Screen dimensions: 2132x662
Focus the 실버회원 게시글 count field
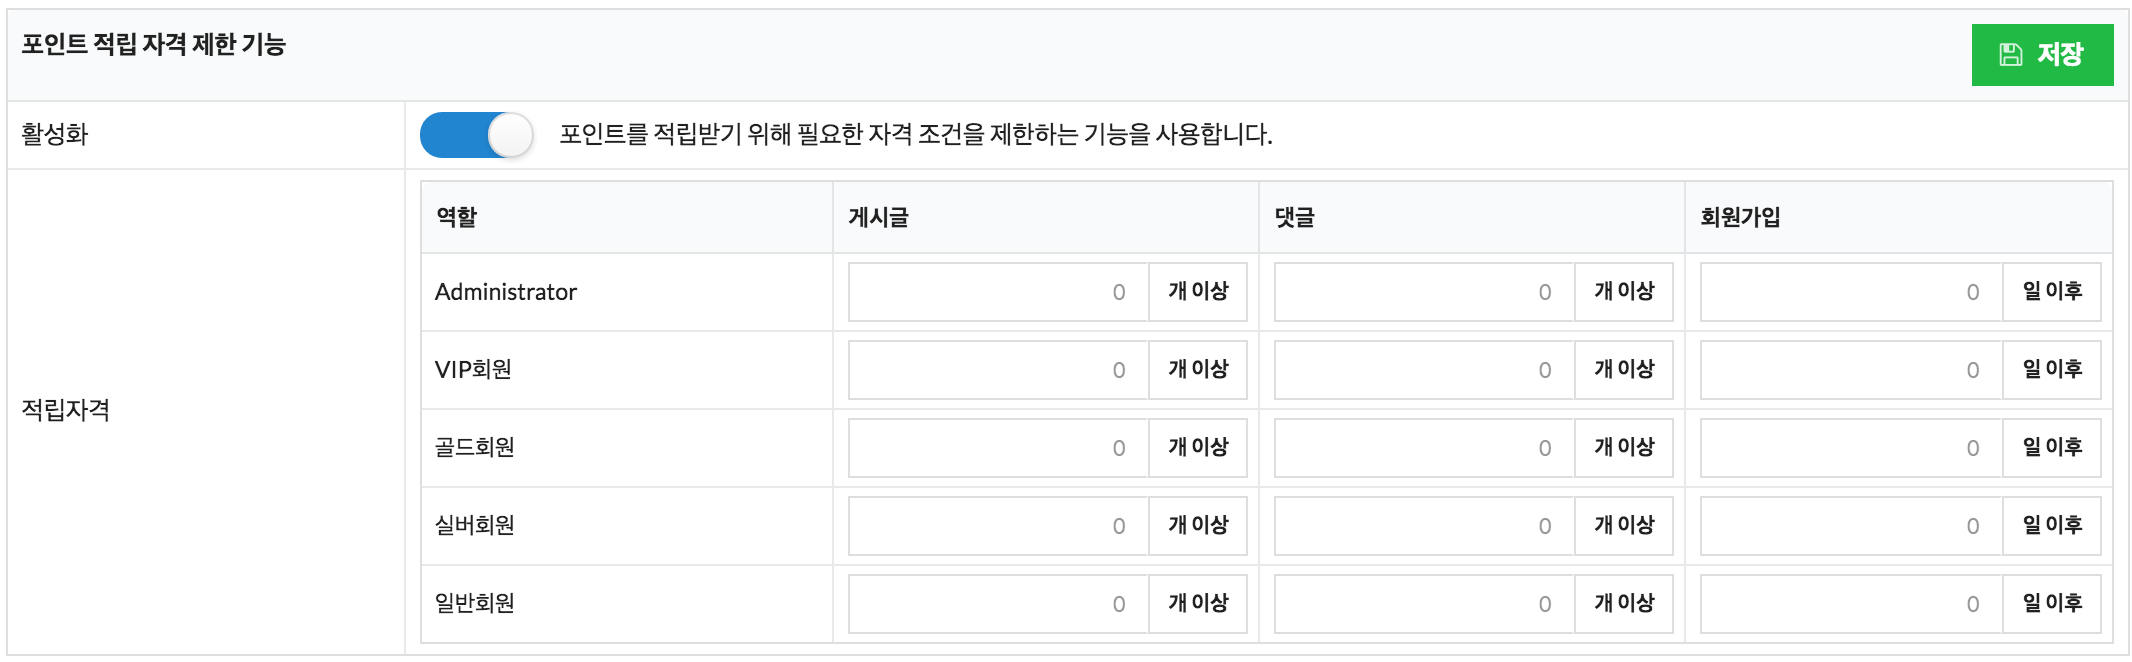[x=998, y=526]
